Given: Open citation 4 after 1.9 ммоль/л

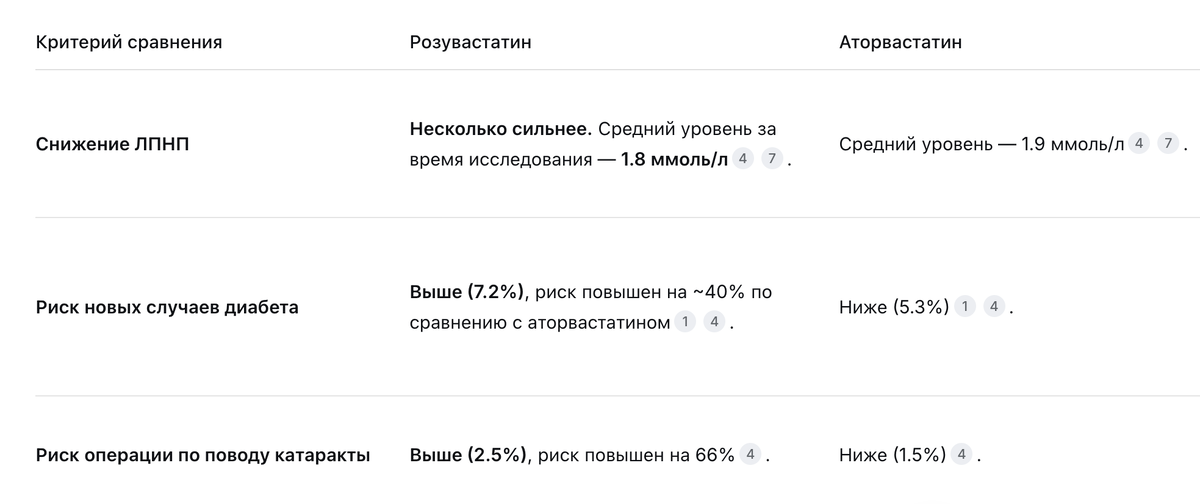Looking at the screenshot, I should (x=1139, y=143).
